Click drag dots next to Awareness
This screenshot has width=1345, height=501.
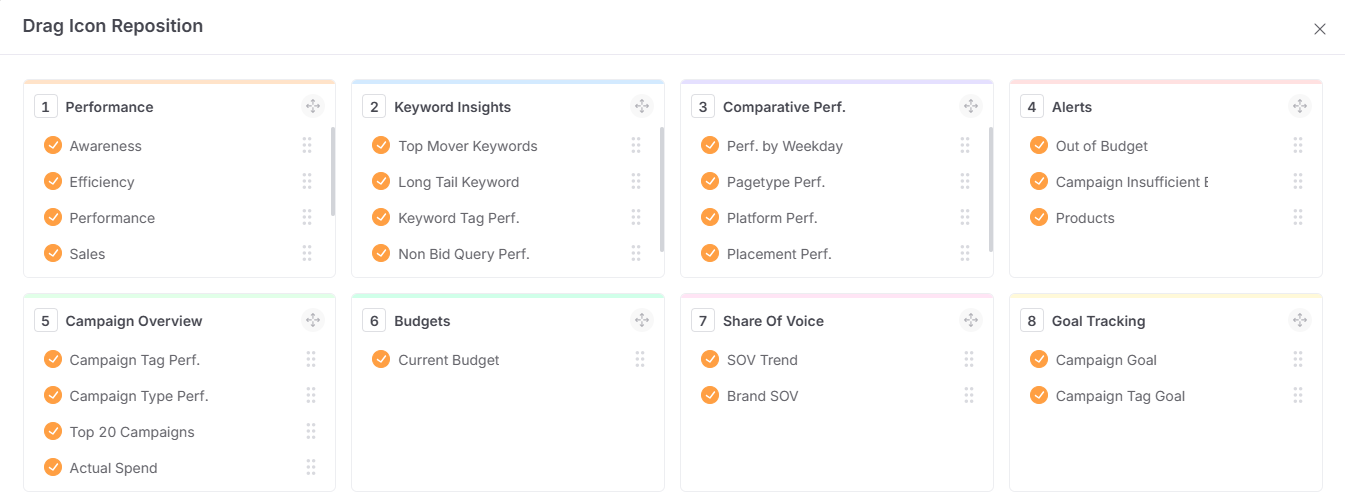(307, 146)
